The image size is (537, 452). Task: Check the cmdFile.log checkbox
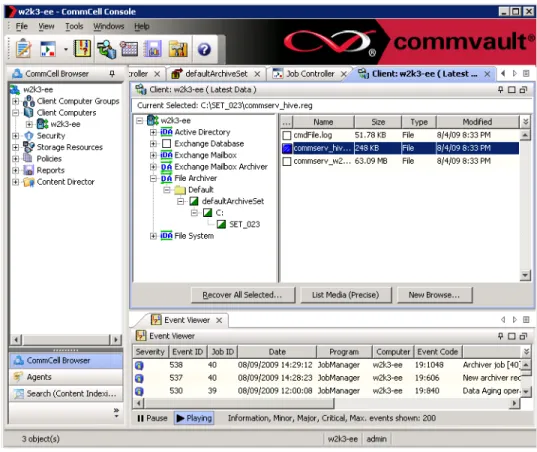pyautogui.click(x=287, y=135)
